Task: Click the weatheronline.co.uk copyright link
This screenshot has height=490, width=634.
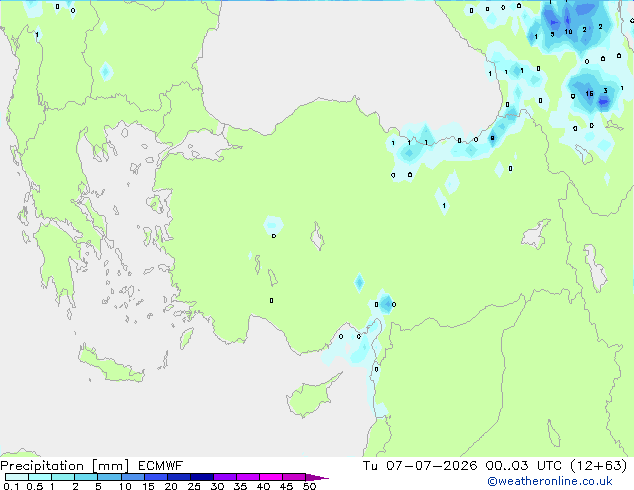Action: pyautogui.click(x=550, y=481)
